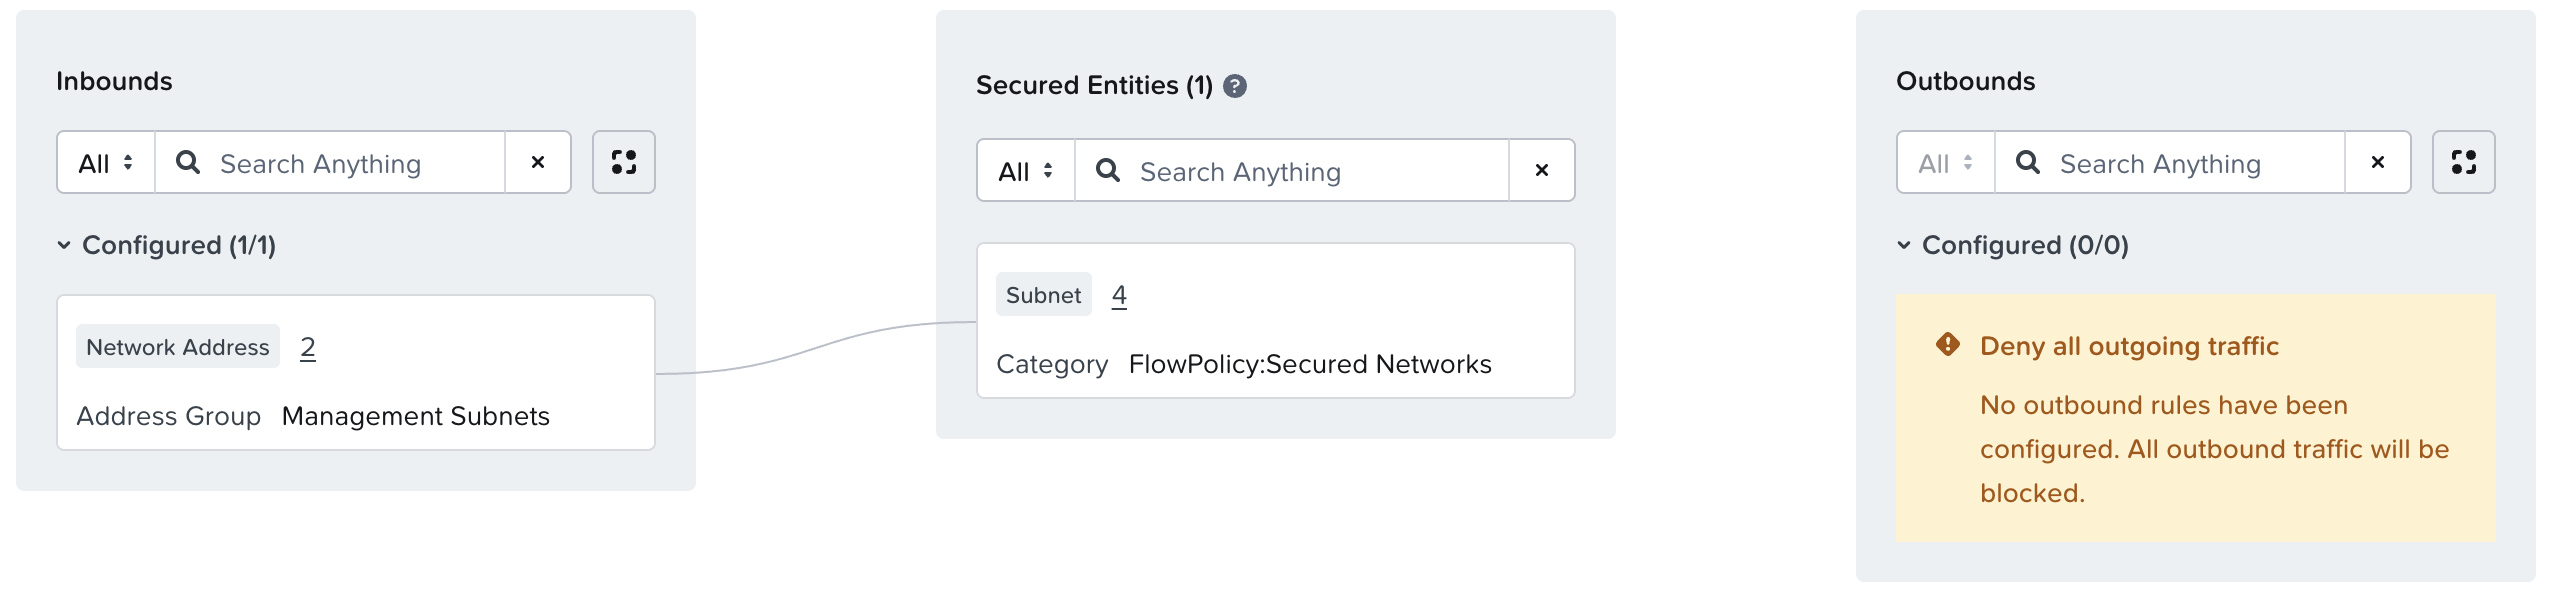Viewport: 2554px width, 598px height.
Task: Collapse the Inbounds Configured (1/1) section
Action: tap(64, 245)
